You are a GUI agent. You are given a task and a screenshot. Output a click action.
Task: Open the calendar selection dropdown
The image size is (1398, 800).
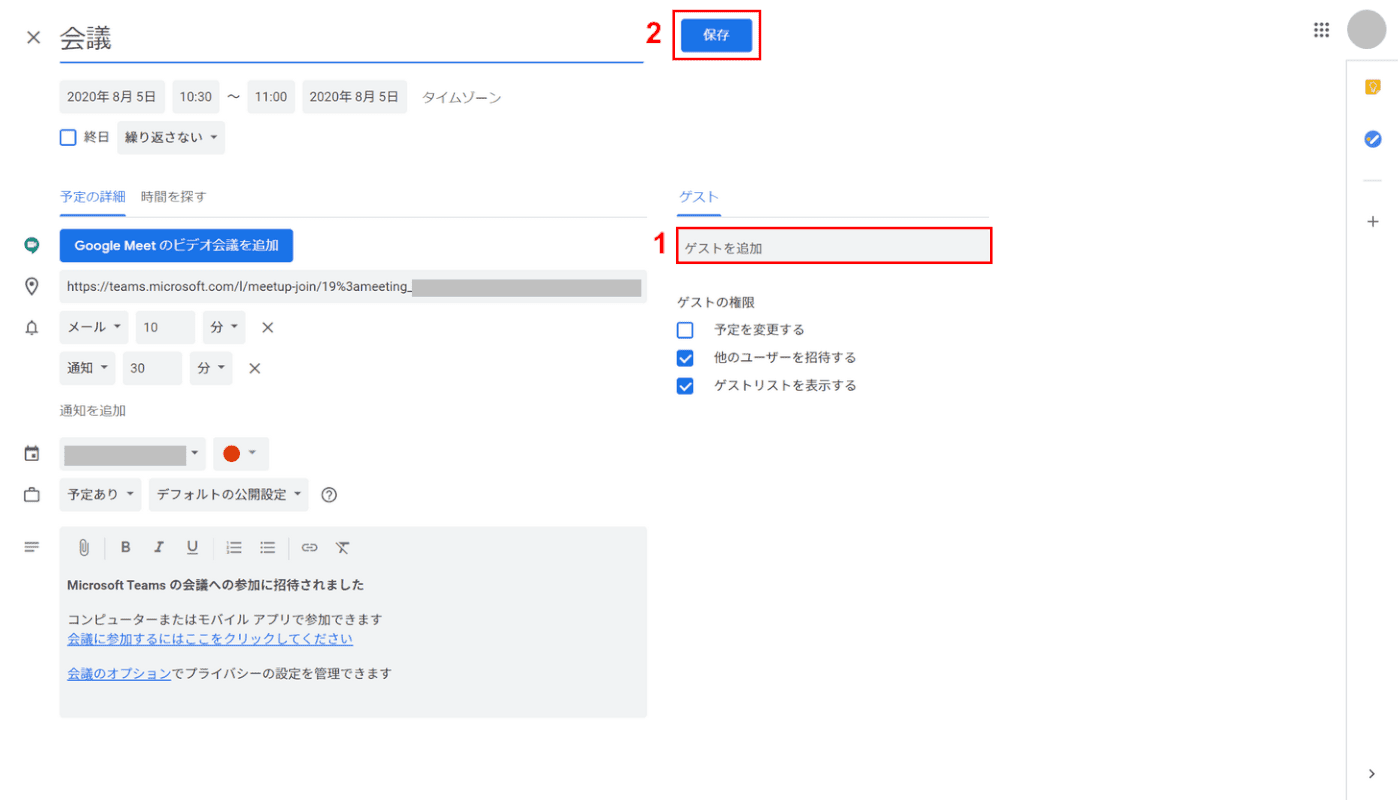(133, 454)
